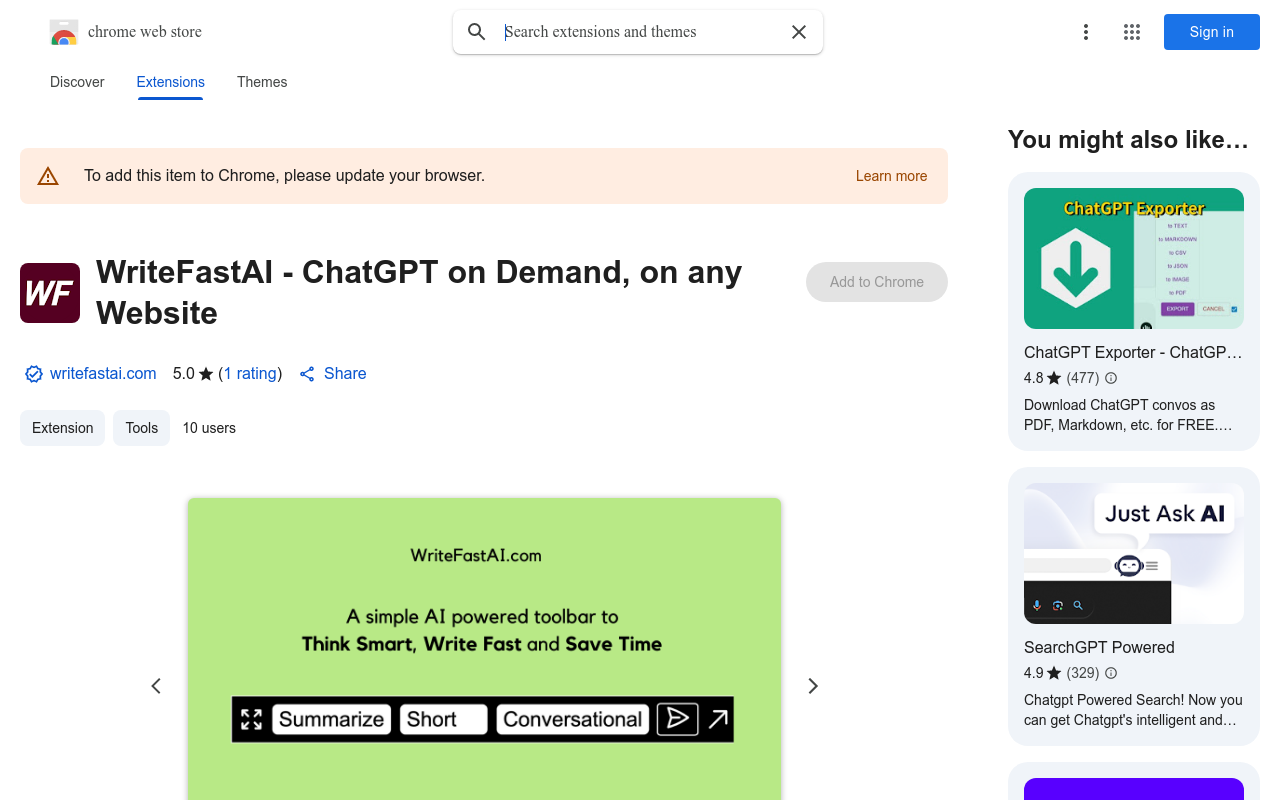Click the info icon beside the (329) rating count
This screenshot has height=800, width=1280.
[1111, 673]
